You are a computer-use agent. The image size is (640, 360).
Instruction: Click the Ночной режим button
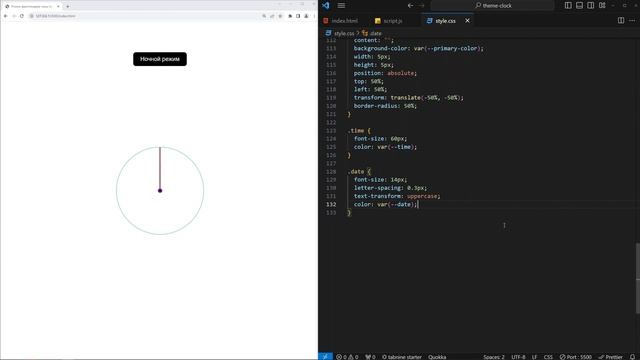point(160,59)
